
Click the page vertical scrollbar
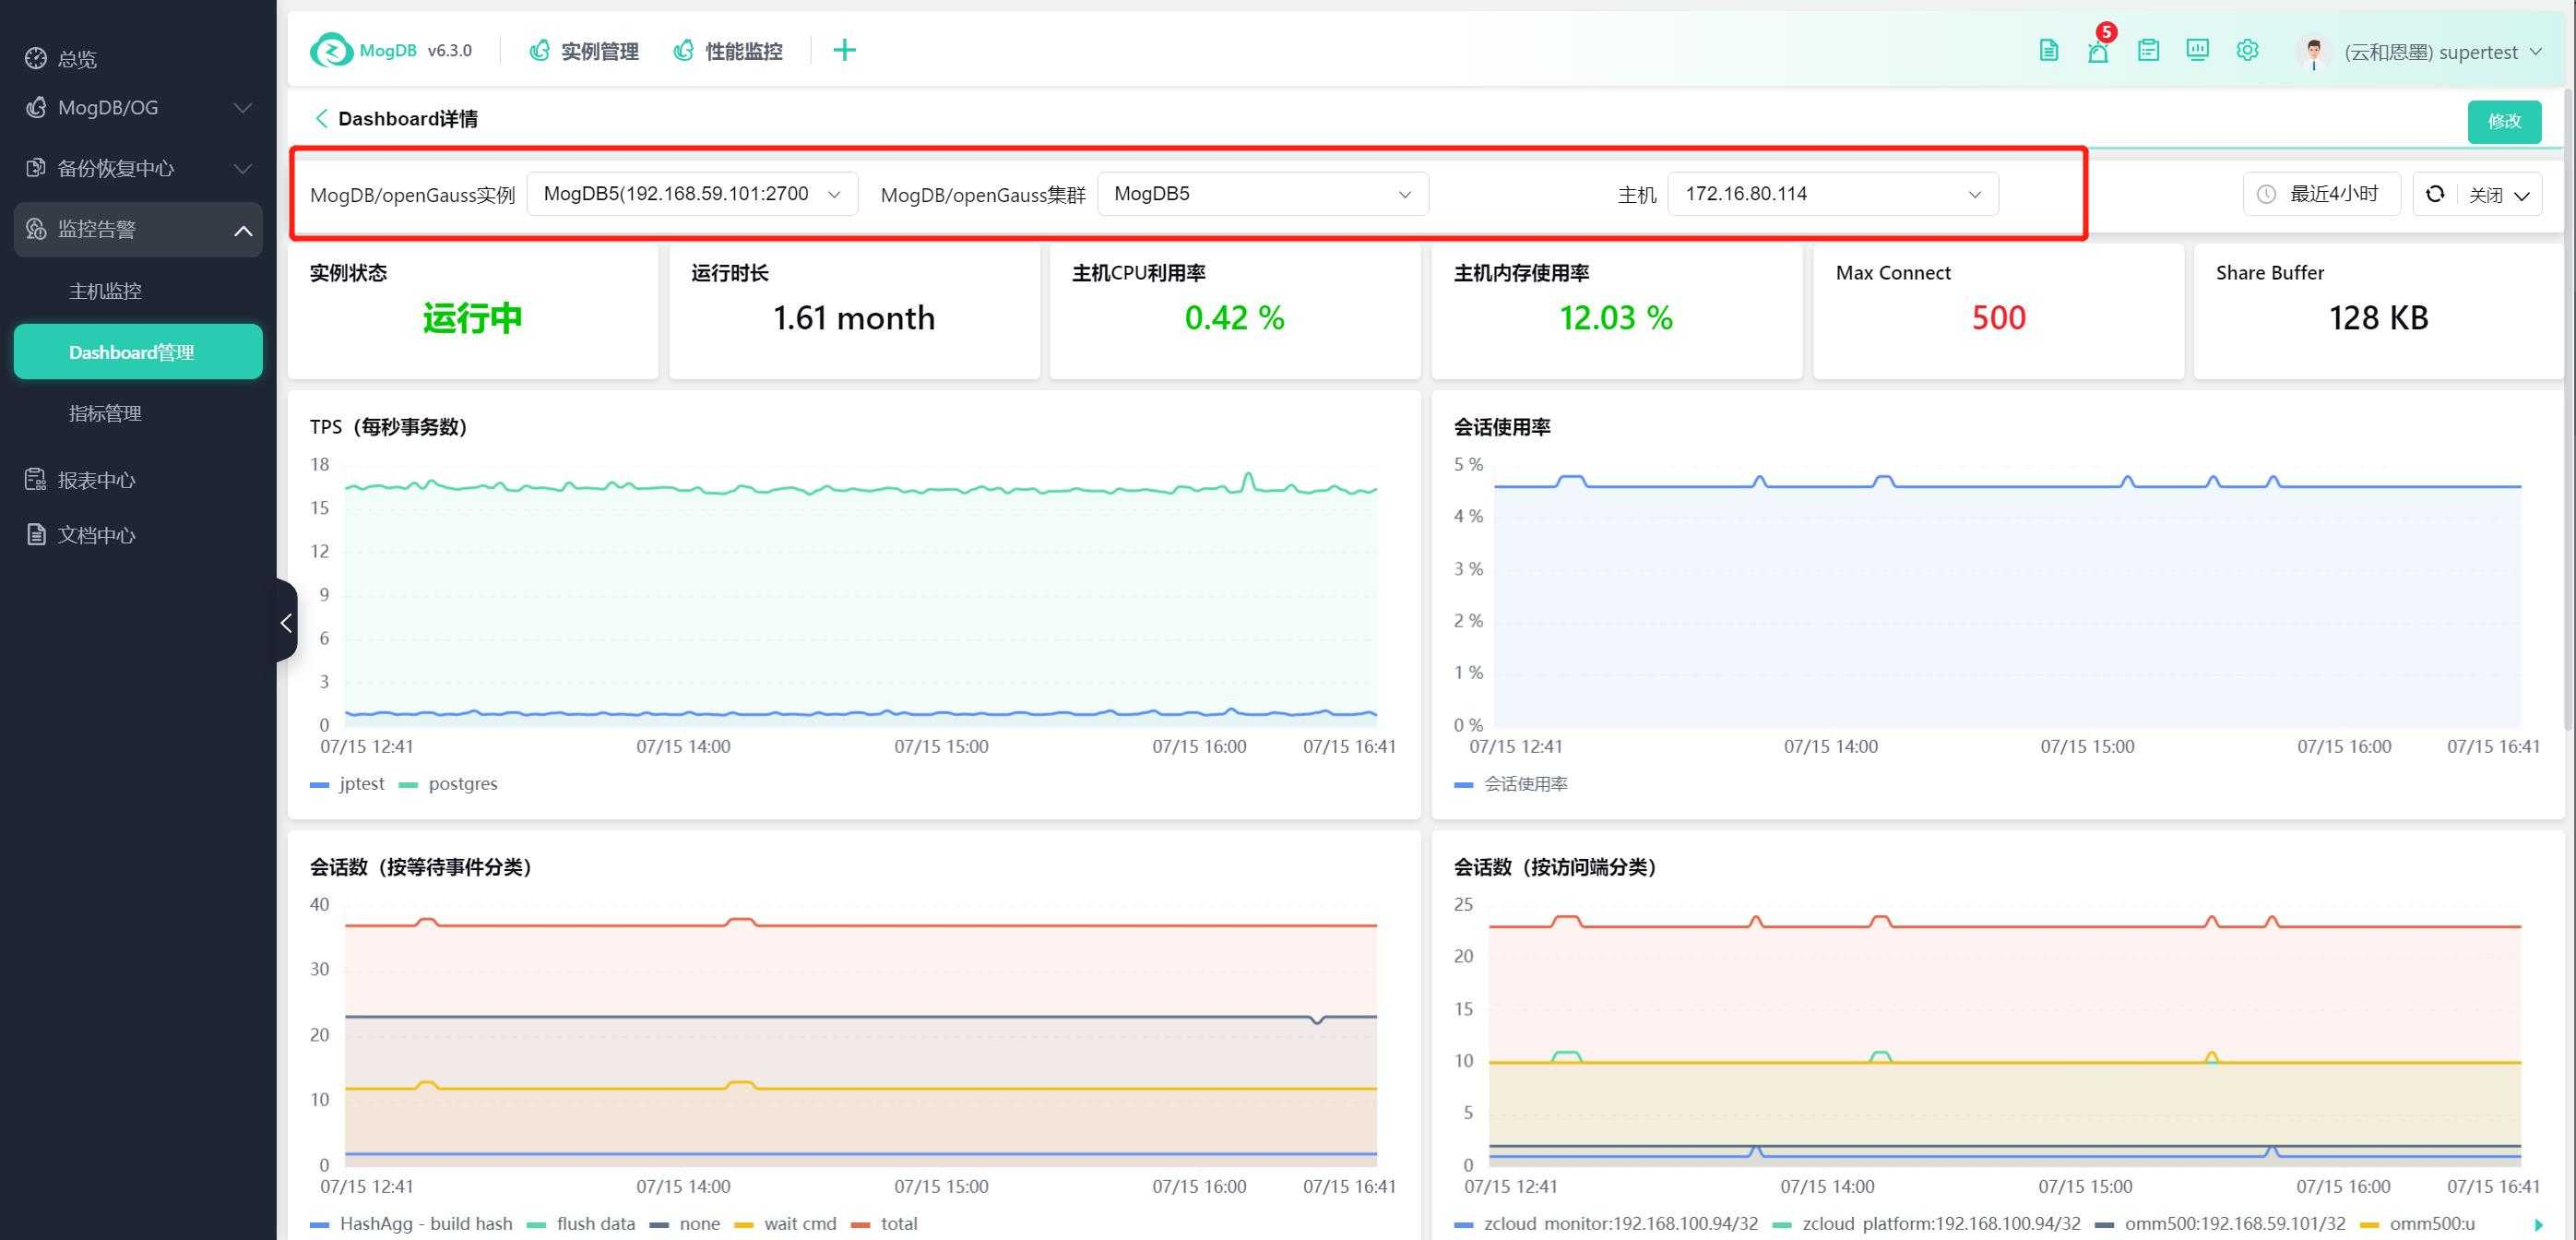2569,410
